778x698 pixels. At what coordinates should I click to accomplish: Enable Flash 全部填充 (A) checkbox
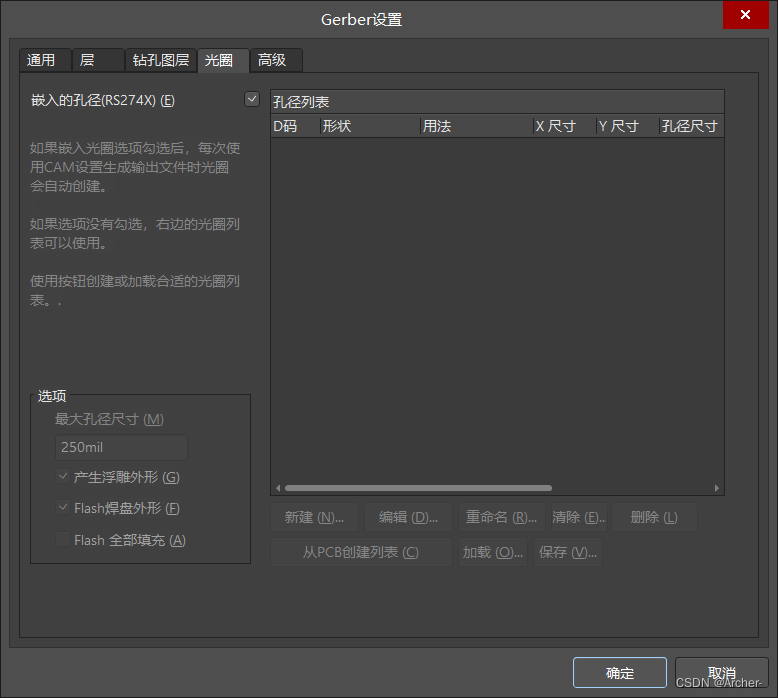click(63, 539)
